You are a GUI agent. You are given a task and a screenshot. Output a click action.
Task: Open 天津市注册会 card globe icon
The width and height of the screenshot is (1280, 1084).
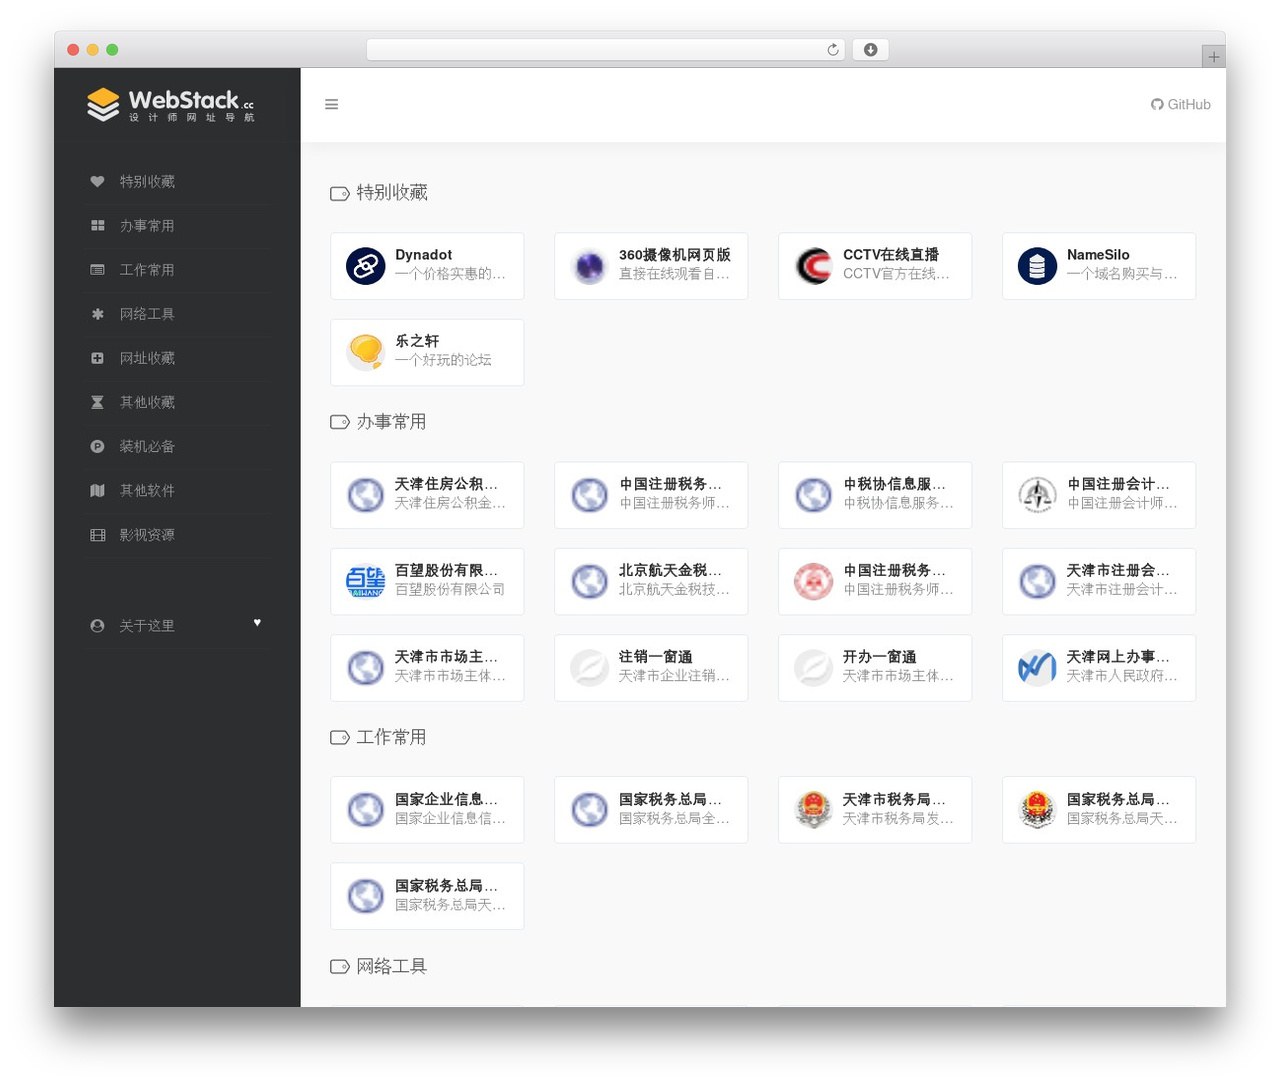point(1038,581)
